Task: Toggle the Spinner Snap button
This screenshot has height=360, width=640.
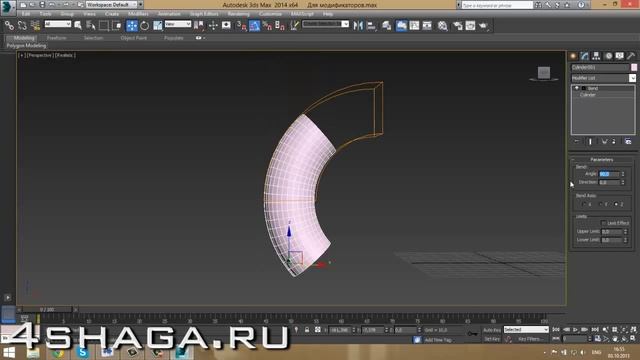Action: (x=280, y=26)
